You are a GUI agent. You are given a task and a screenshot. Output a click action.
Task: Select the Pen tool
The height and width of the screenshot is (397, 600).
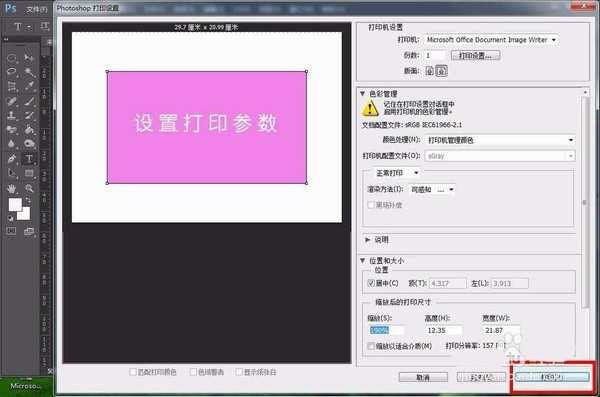click(12, 158)
